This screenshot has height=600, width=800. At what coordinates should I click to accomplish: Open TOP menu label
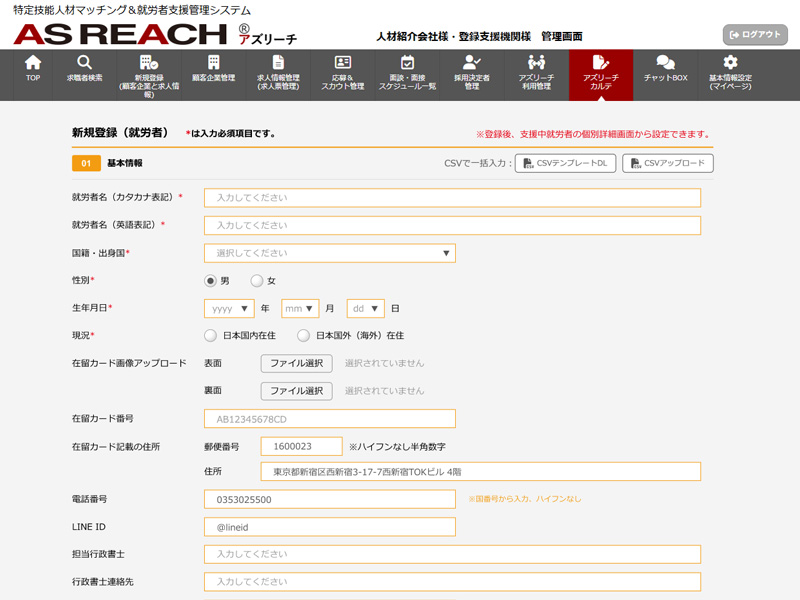point(33,78)
